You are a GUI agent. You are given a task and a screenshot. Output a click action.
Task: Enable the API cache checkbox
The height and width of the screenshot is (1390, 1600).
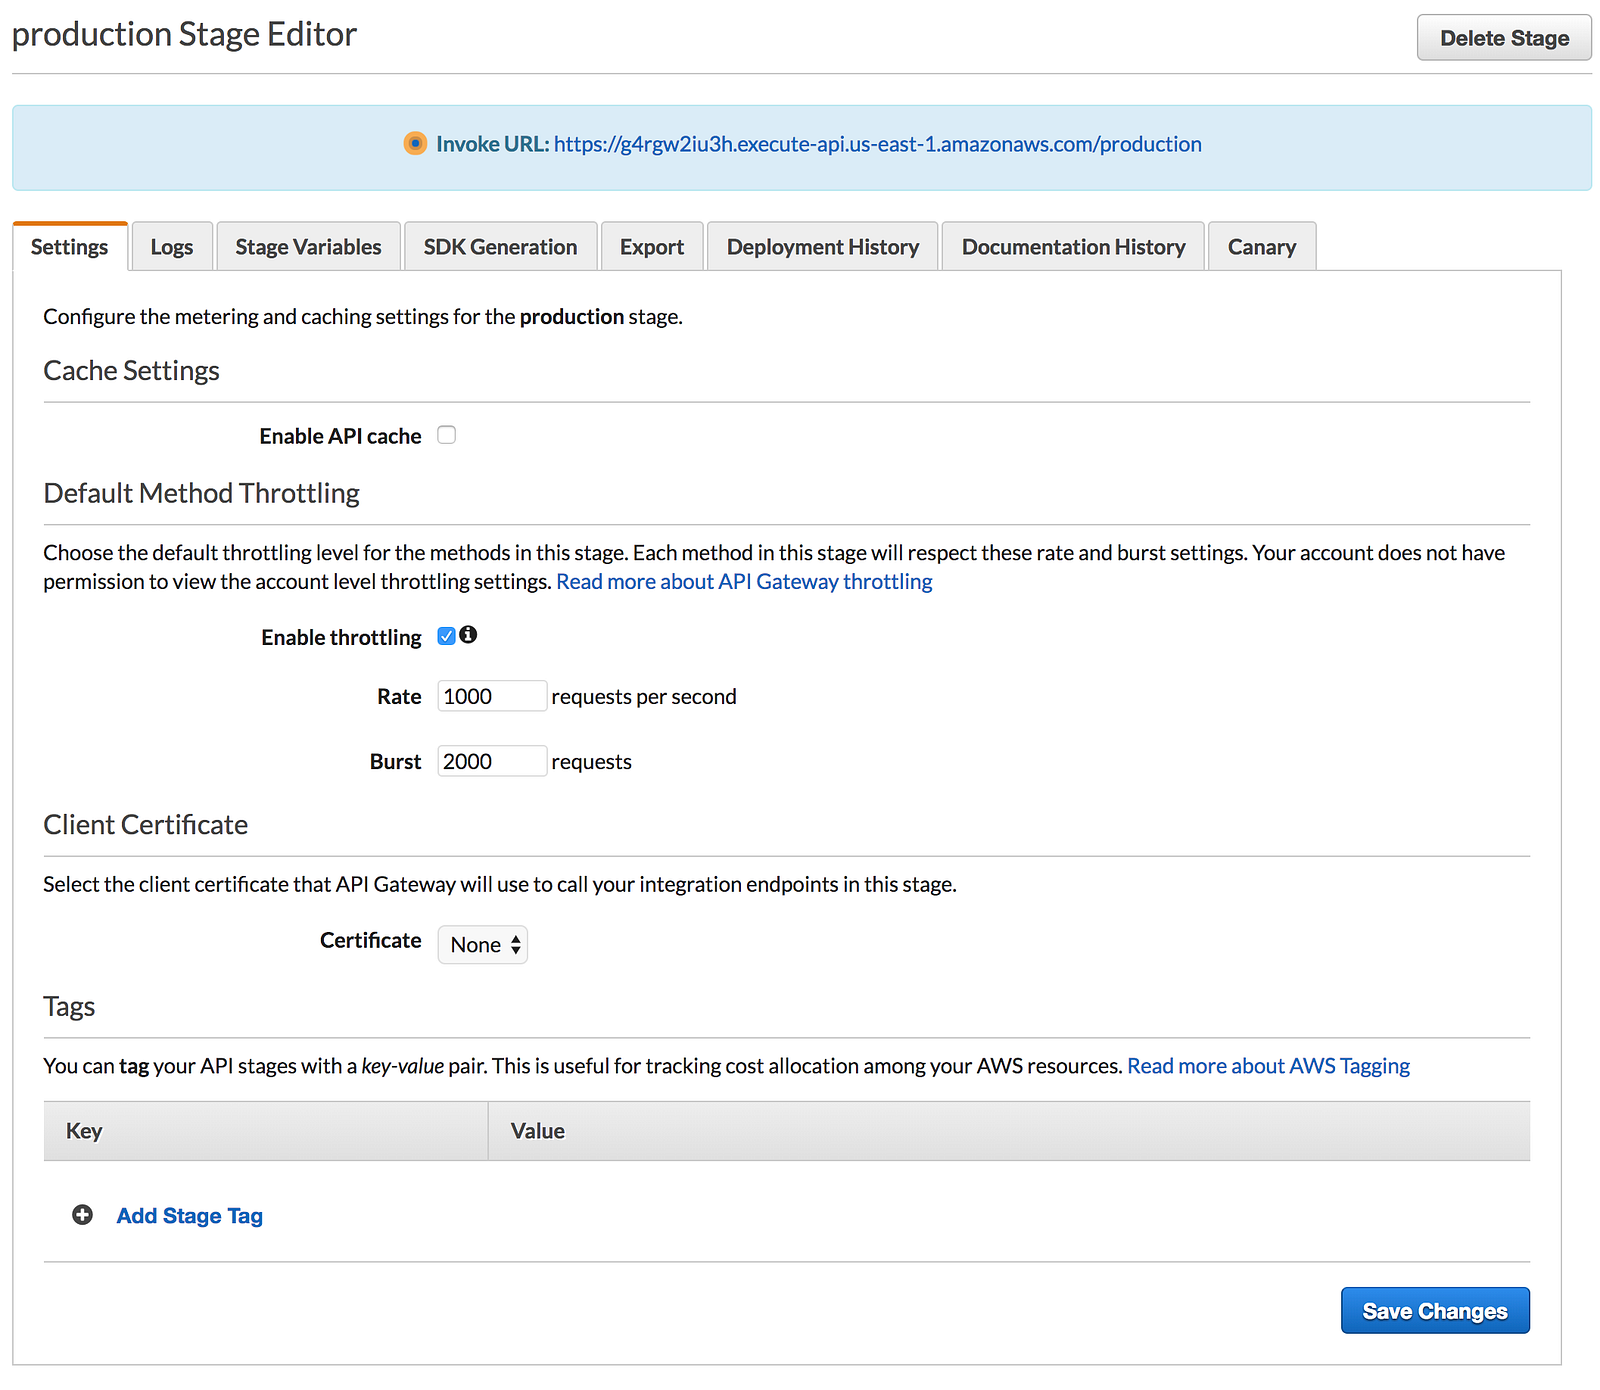[447, 435]
